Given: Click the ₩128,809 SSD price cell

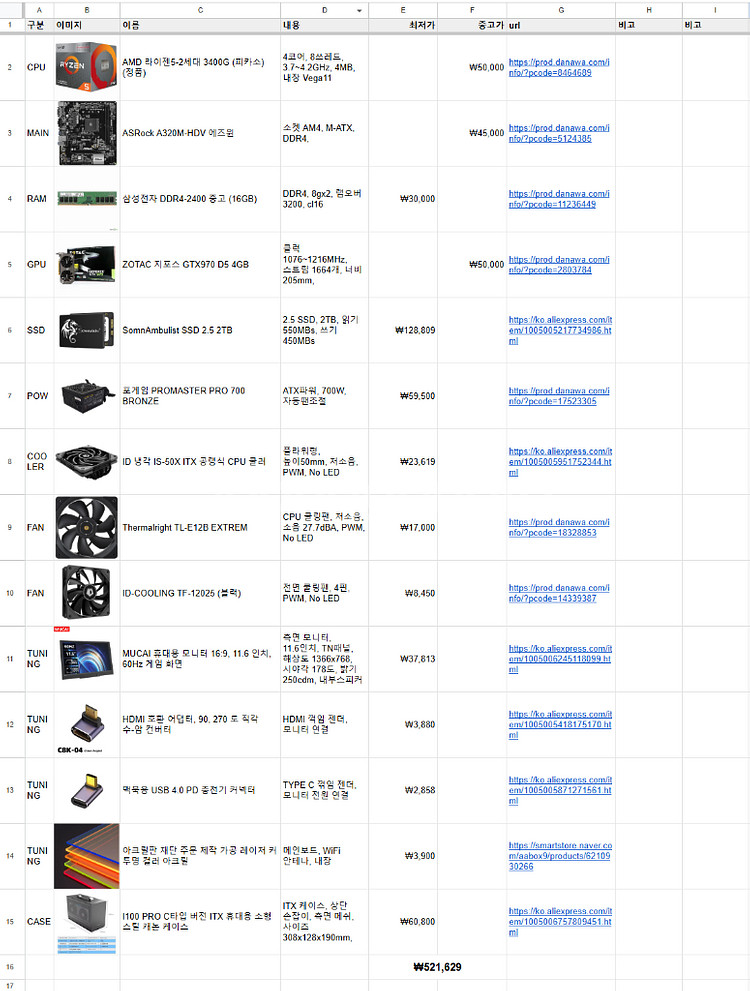Looking at the screenshot, I should (403, 330).
